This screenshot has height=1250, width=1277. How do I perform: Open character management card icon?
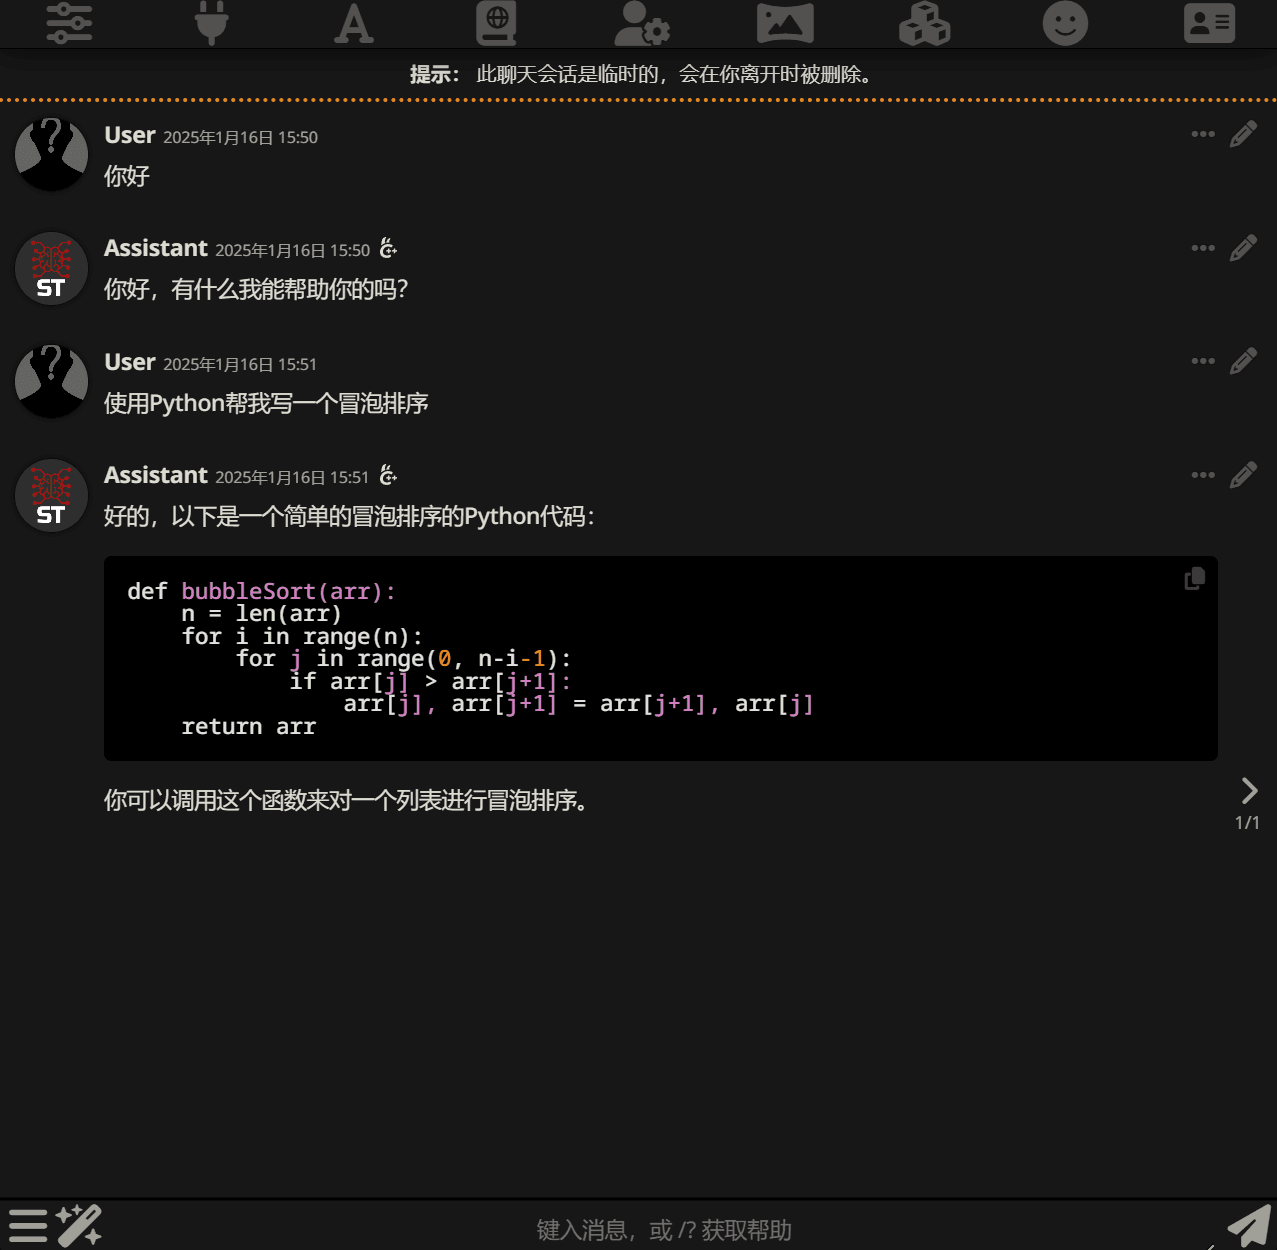click(1209, 23)
